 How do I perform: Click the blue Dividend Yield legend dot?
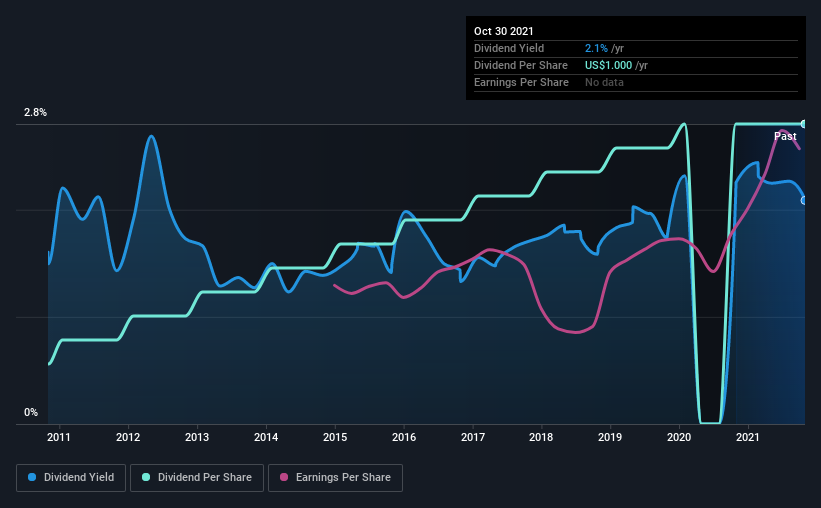pos(32,477)
